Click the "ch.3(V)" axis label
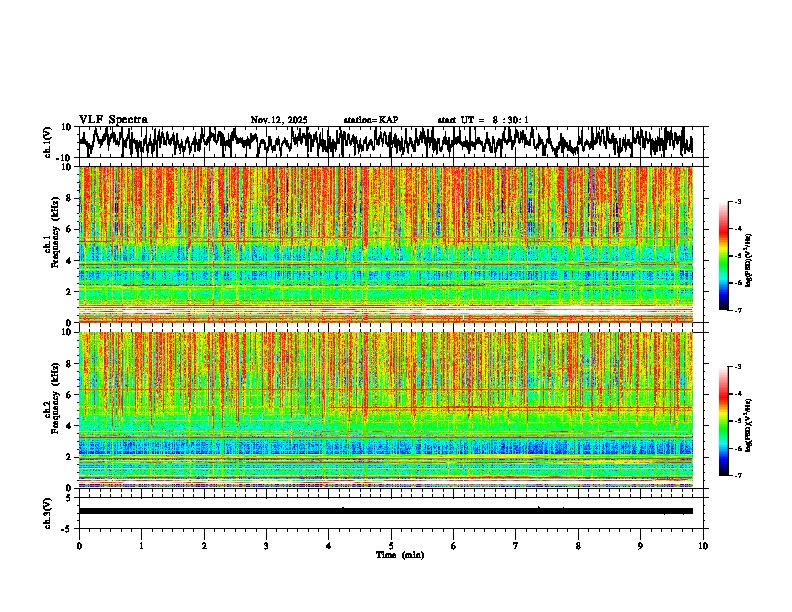792x612 pixels. [x=48, y=513]
